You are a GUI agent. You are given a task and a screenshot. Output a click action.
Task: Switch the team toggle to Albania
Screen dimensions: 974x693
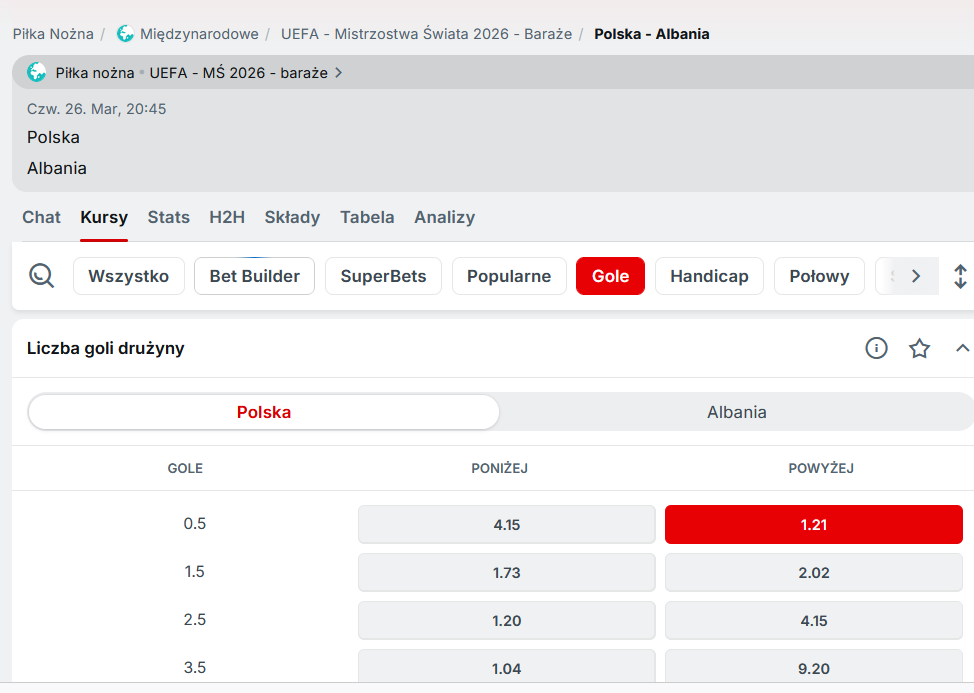coord(736,412)
